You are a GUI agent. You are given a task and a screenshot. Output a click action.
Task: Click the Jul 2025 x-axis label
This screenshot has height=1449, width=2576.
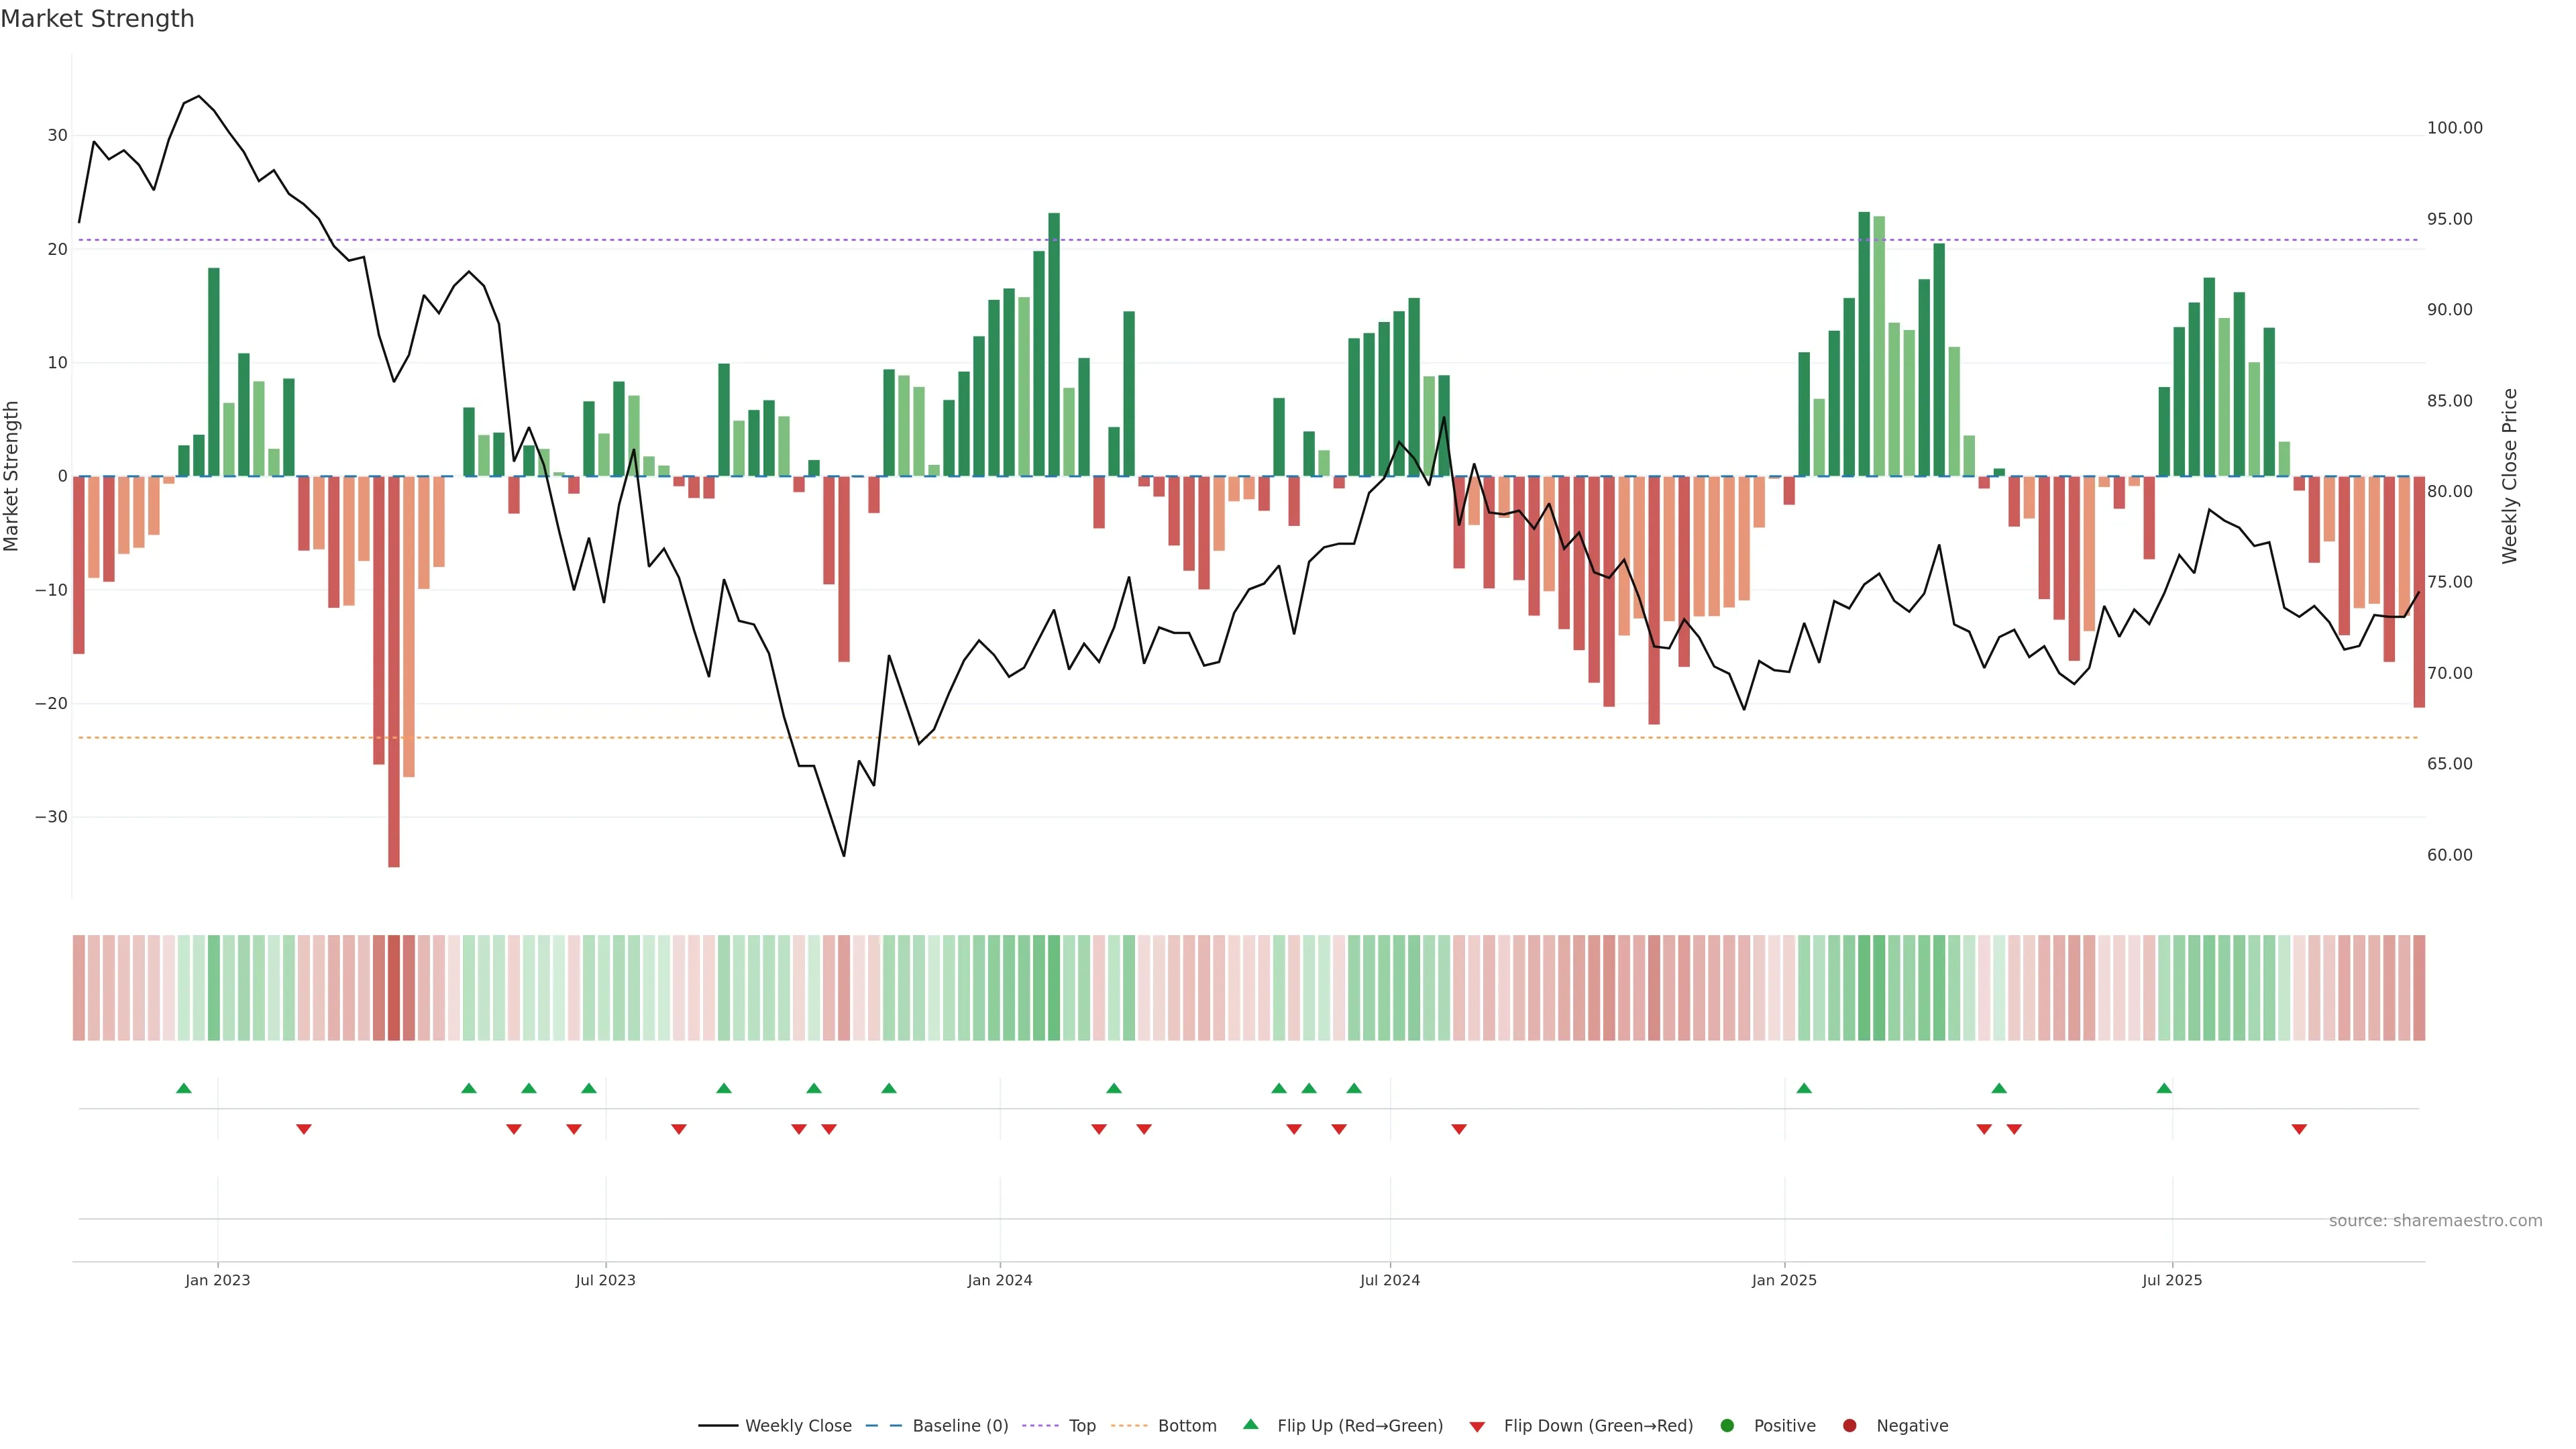pos(2172,1280)
